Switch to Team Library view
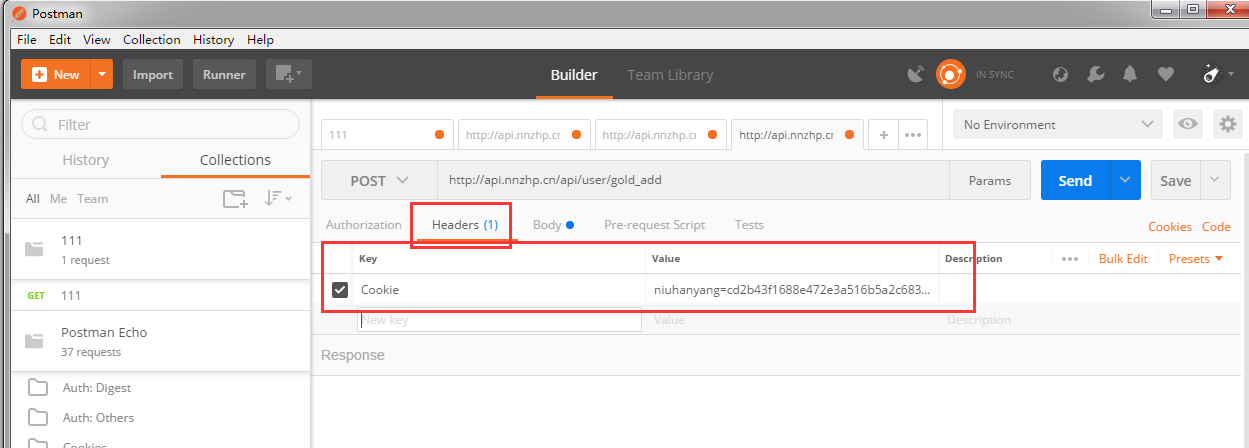The image size is (1249, 448). click(x=670, y=75)
